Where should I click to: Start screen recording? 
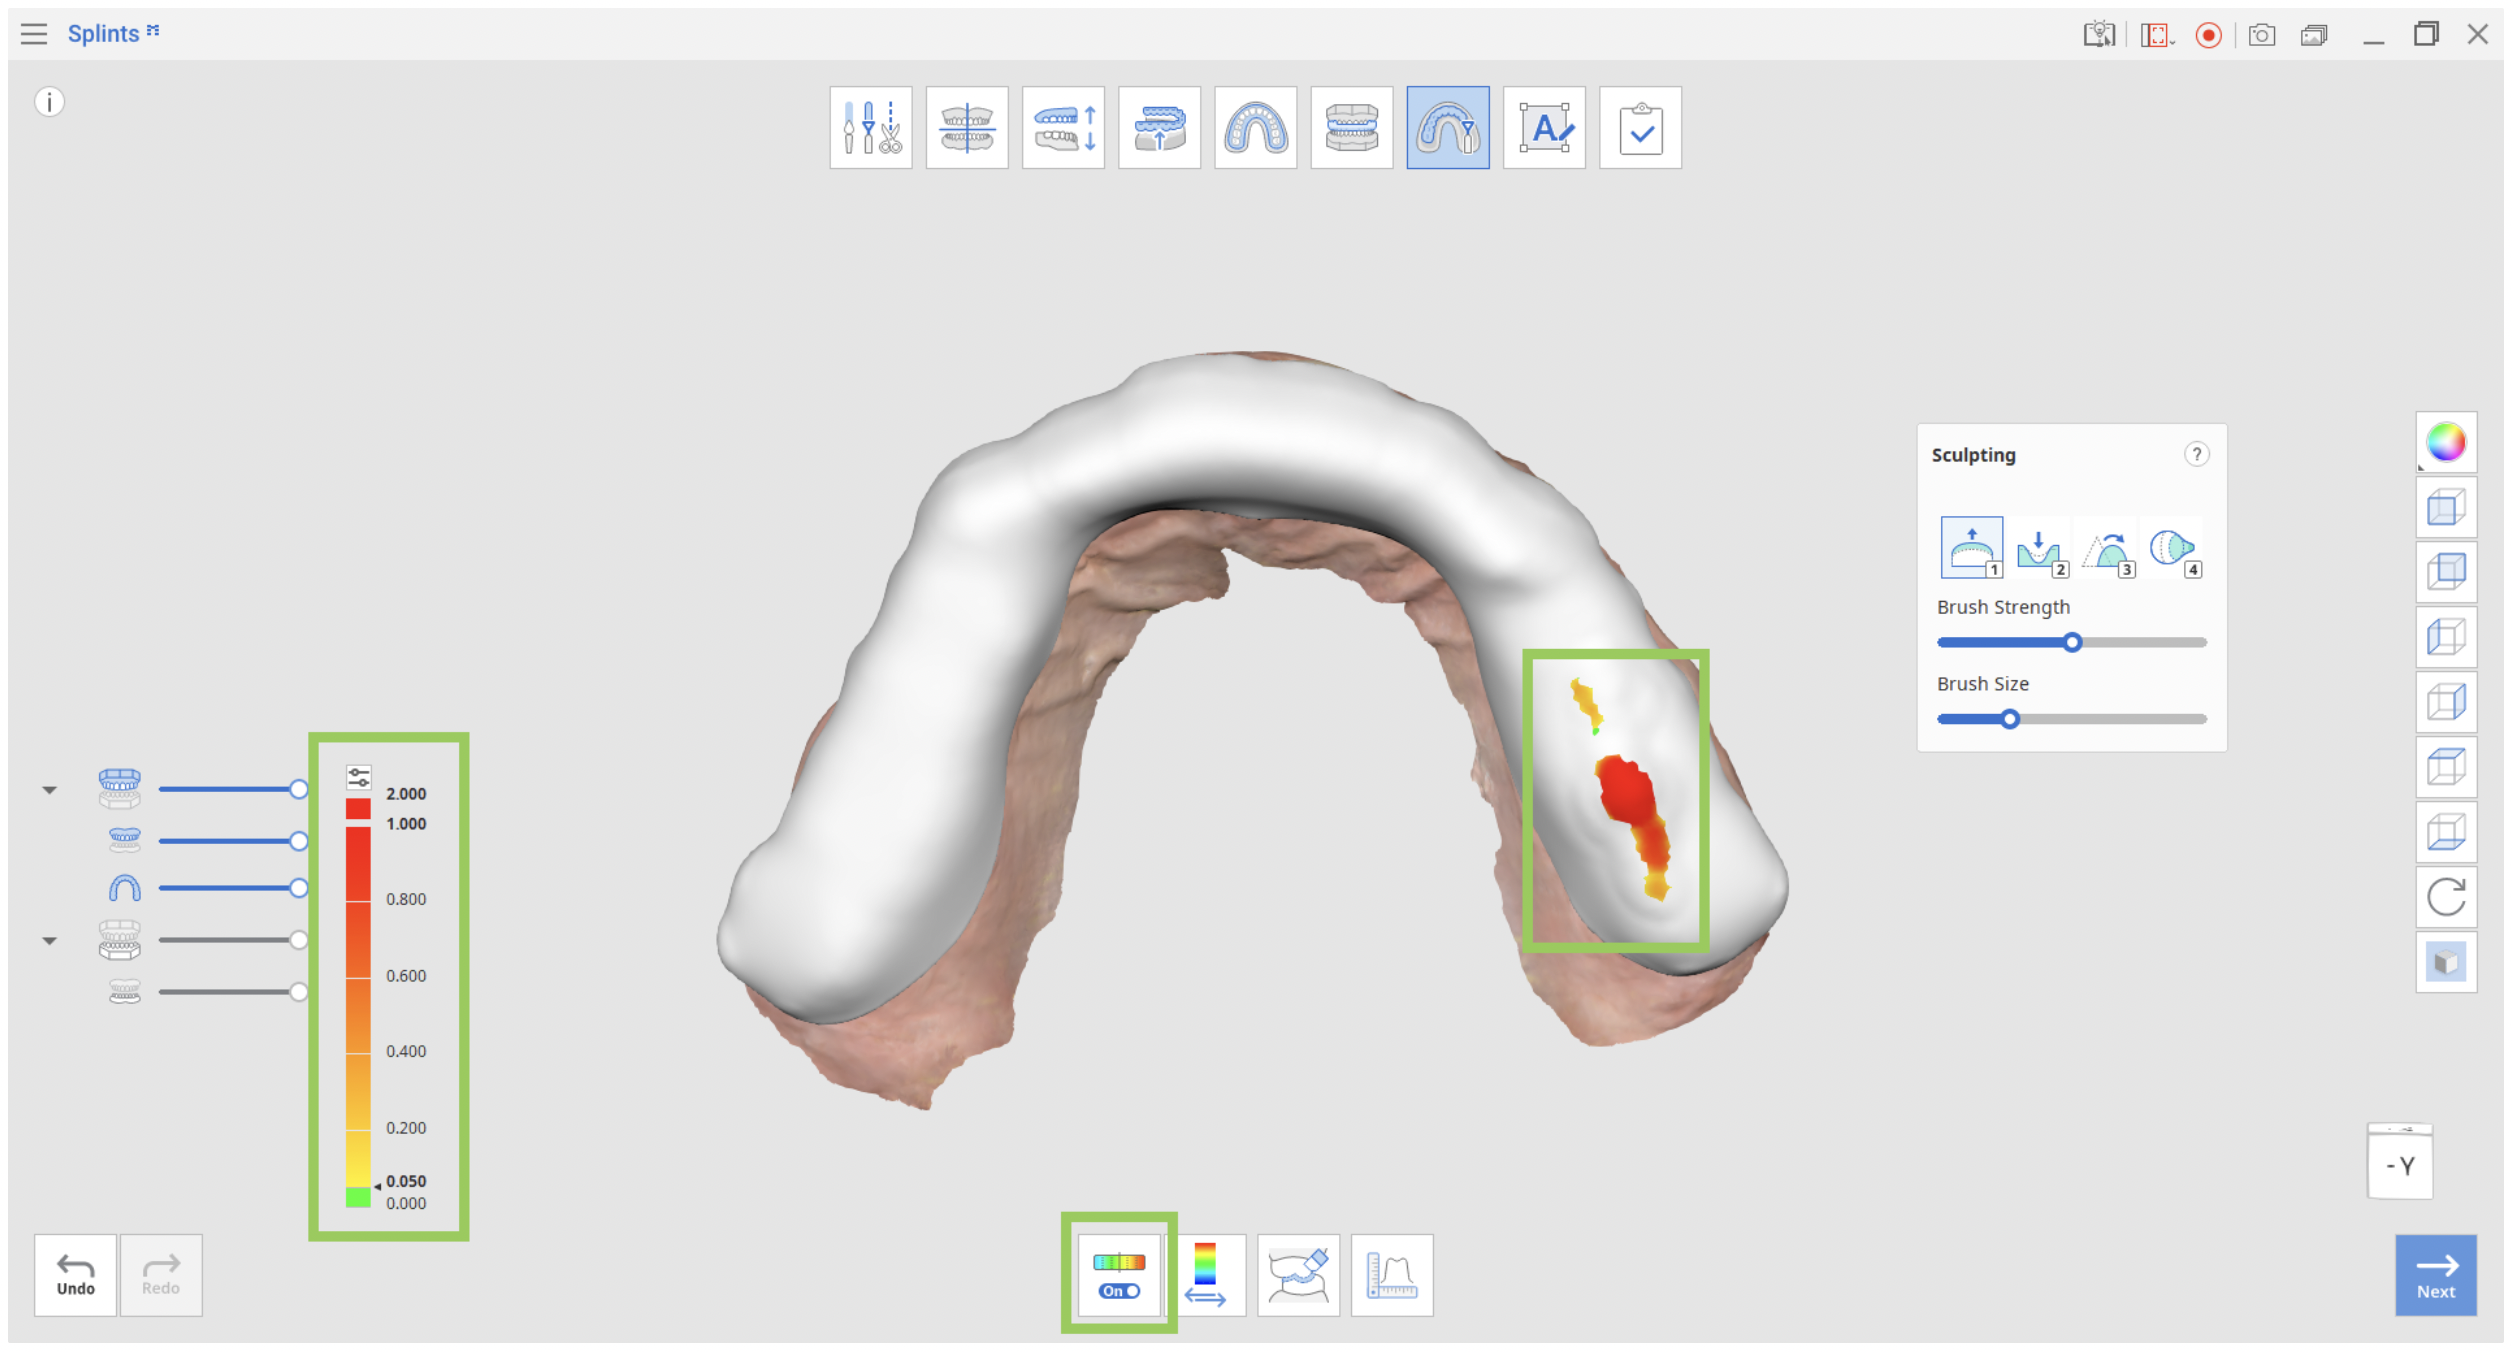[x=2208, y=35]
